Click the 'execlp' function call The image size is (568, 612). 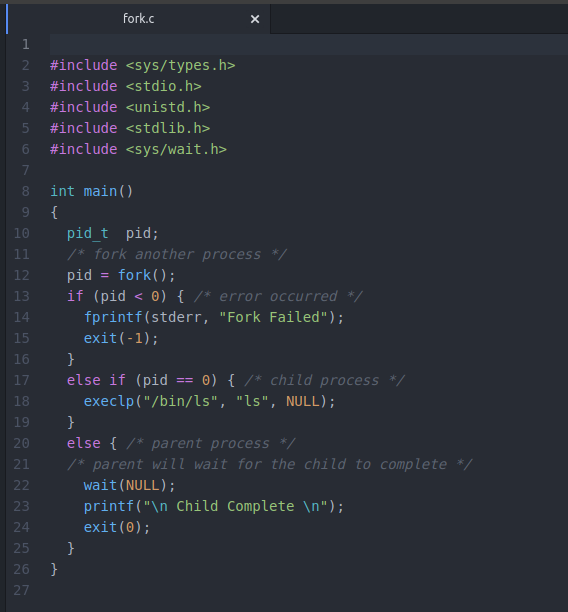click(109, 402)
